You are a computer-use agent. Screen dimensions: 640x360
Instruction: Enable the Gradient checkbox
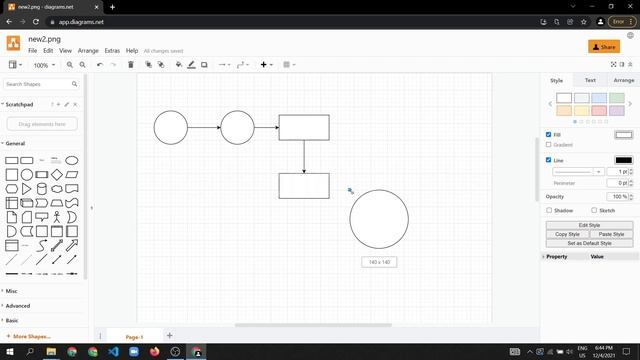click(548, 144)
